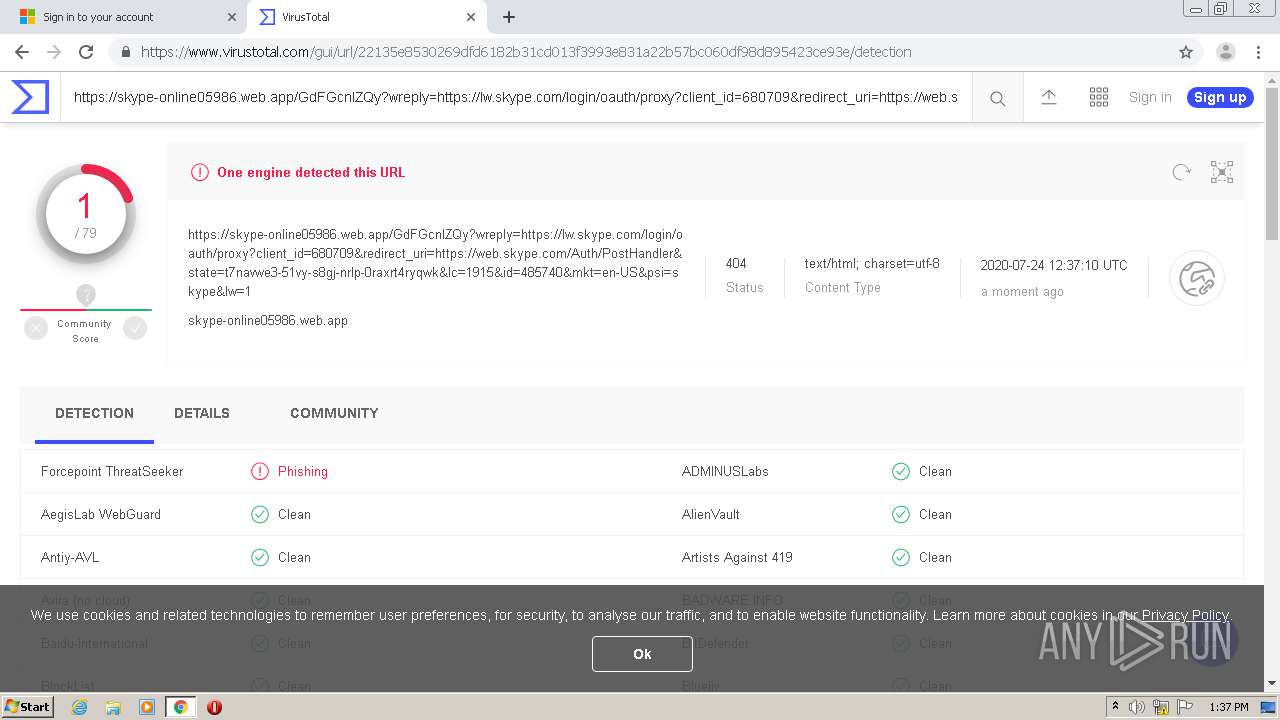1280x720 pixels.
Task: Show hidden tray icons arrow
Action: 1115,707
